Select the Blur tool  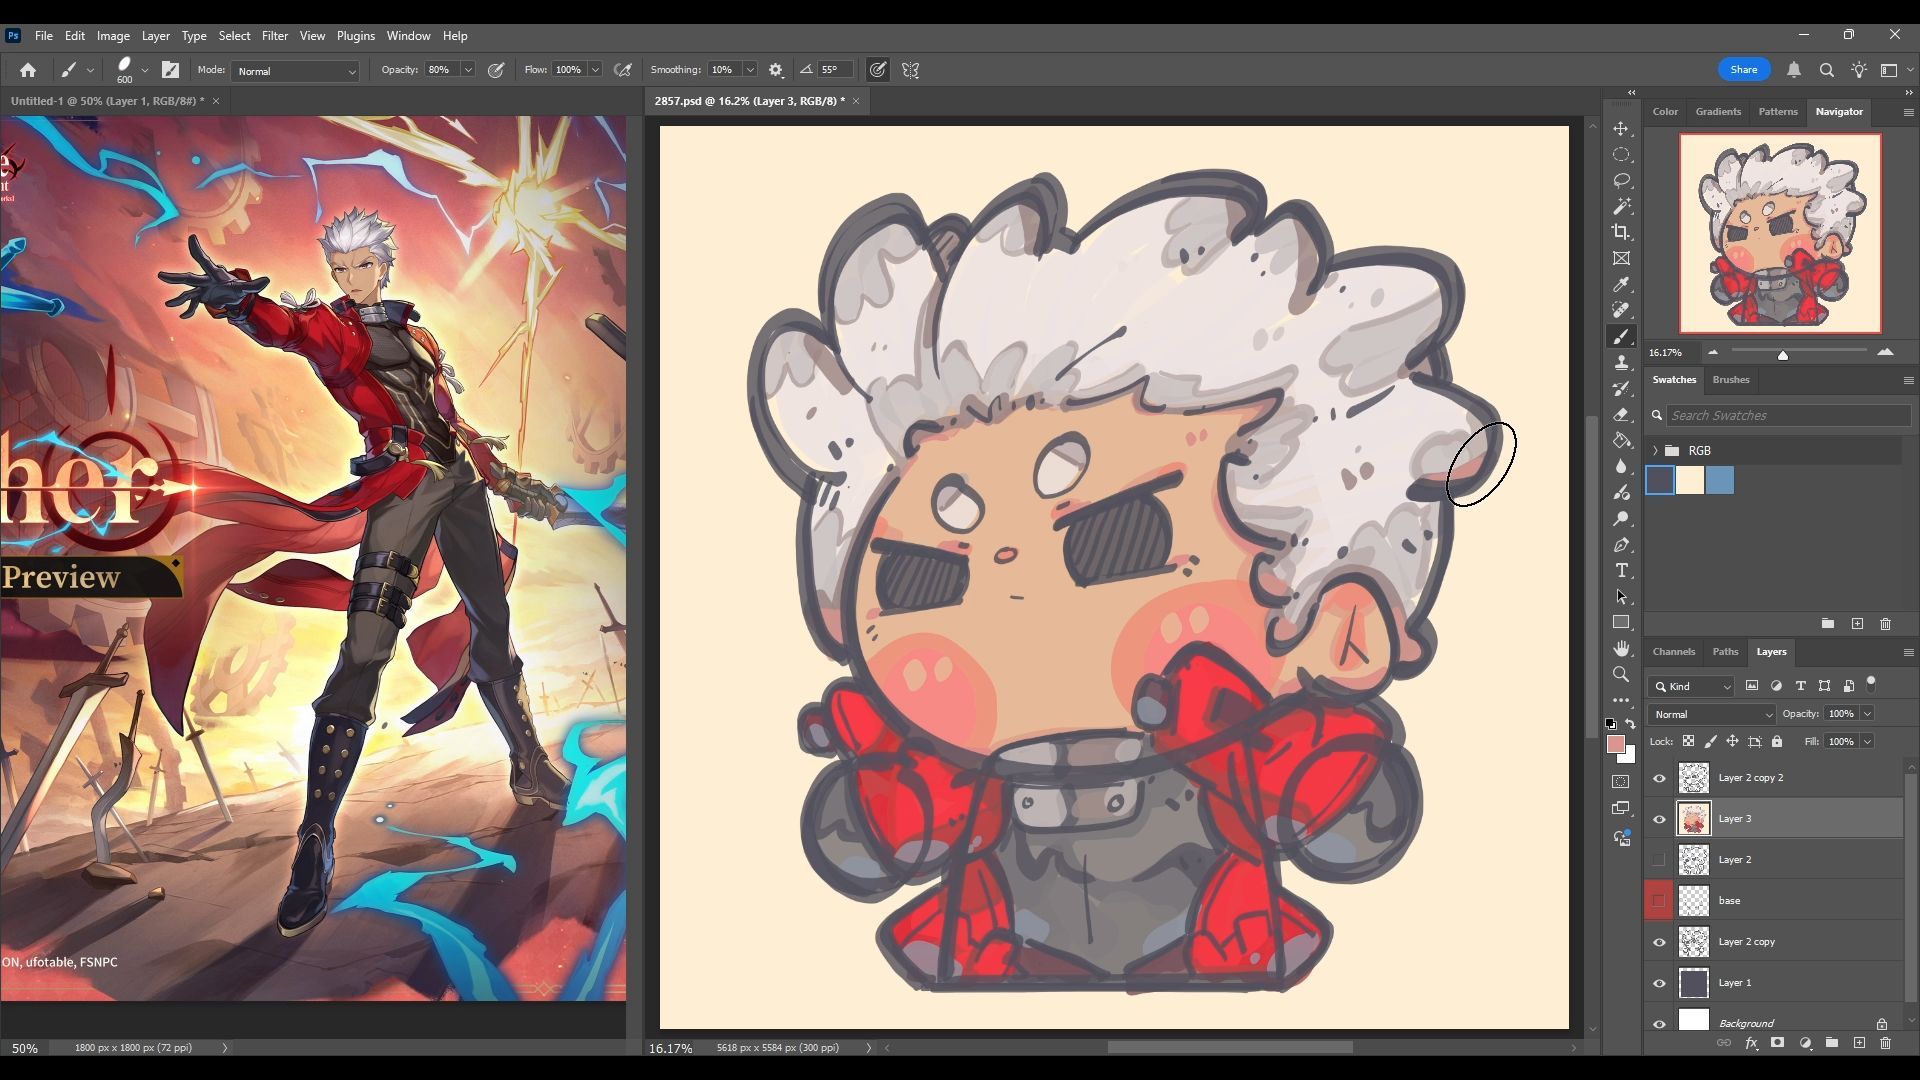1621,467
